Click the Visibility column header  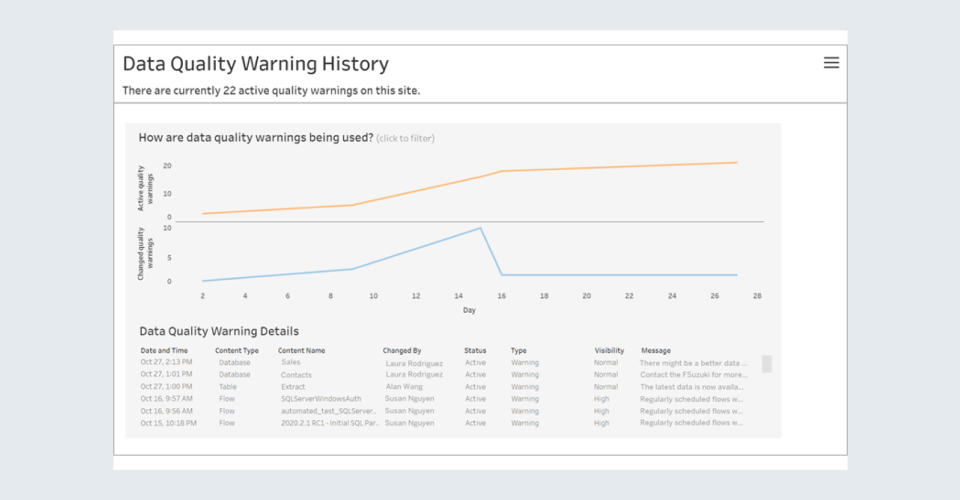coord(609,351)
